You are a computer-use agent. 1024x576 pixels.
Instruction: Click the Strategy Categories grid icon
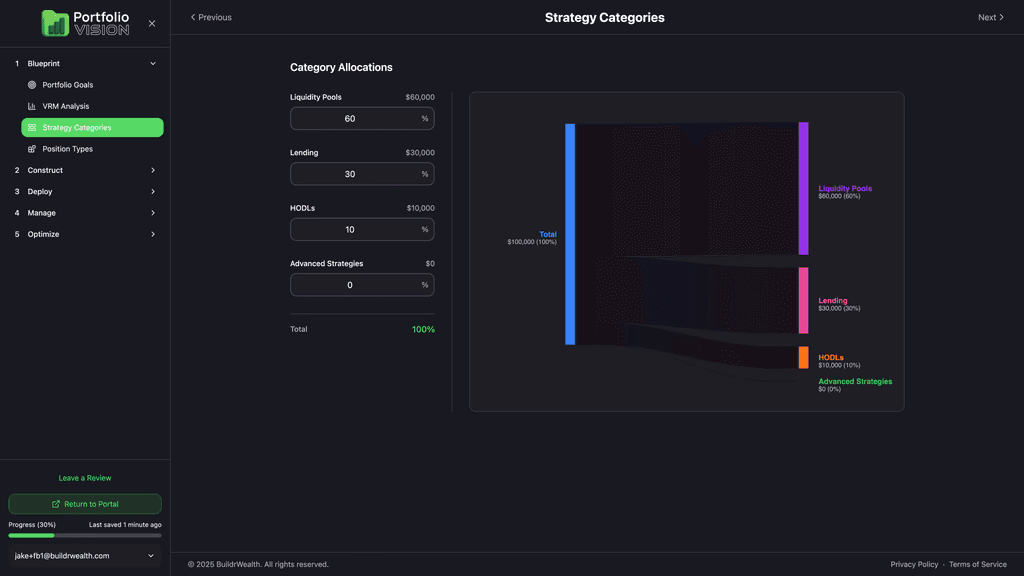[32, 127]
